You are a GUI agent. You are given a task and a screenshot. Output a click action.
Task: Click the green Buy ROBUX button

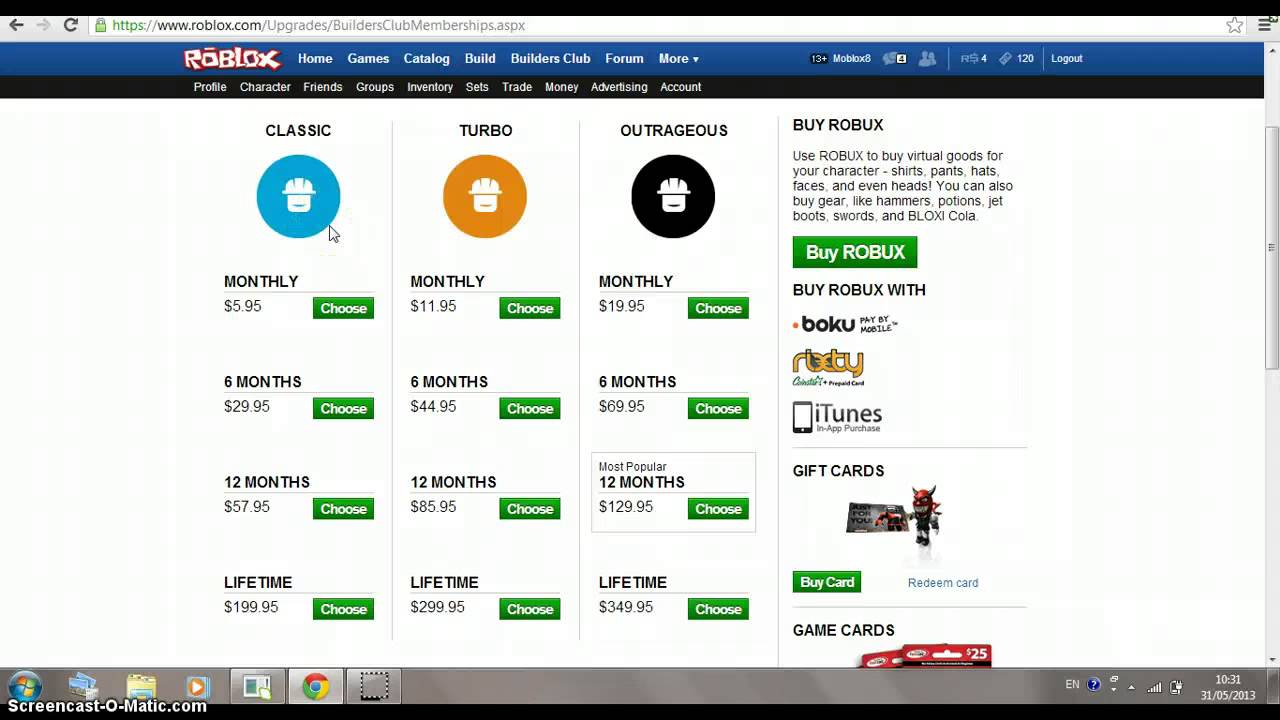[855, 252]
